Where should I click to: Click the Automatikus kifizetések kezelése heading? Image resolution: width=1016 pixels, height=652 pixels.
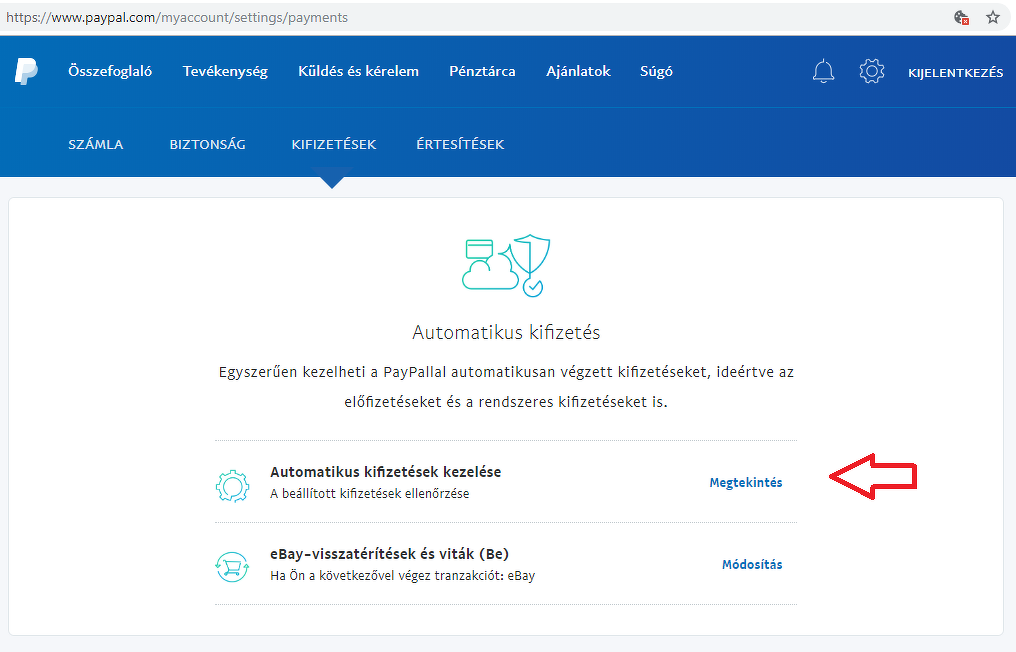pos(386,472)
